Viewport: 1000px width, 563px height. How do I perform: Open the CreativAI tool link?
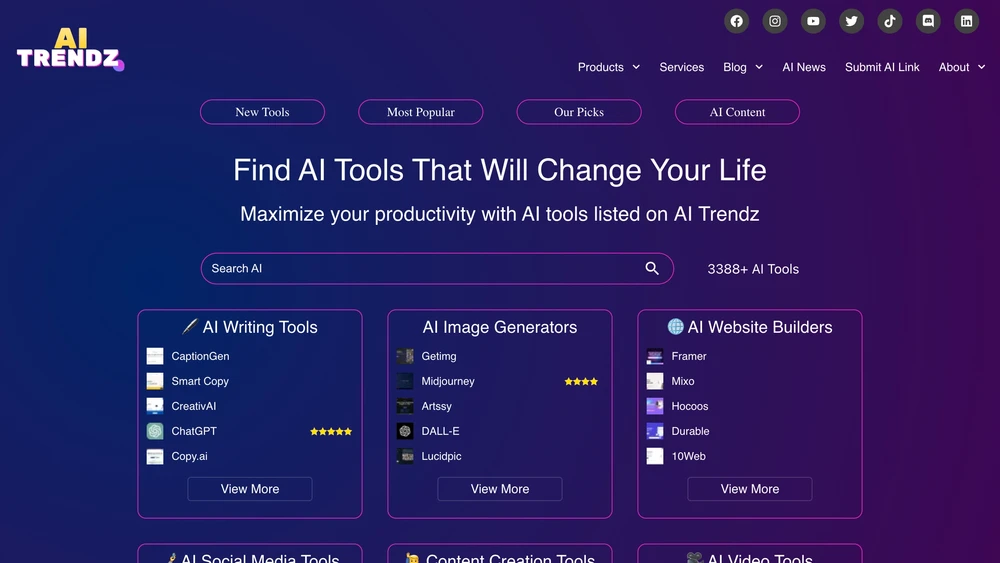[x=193, y=406]
